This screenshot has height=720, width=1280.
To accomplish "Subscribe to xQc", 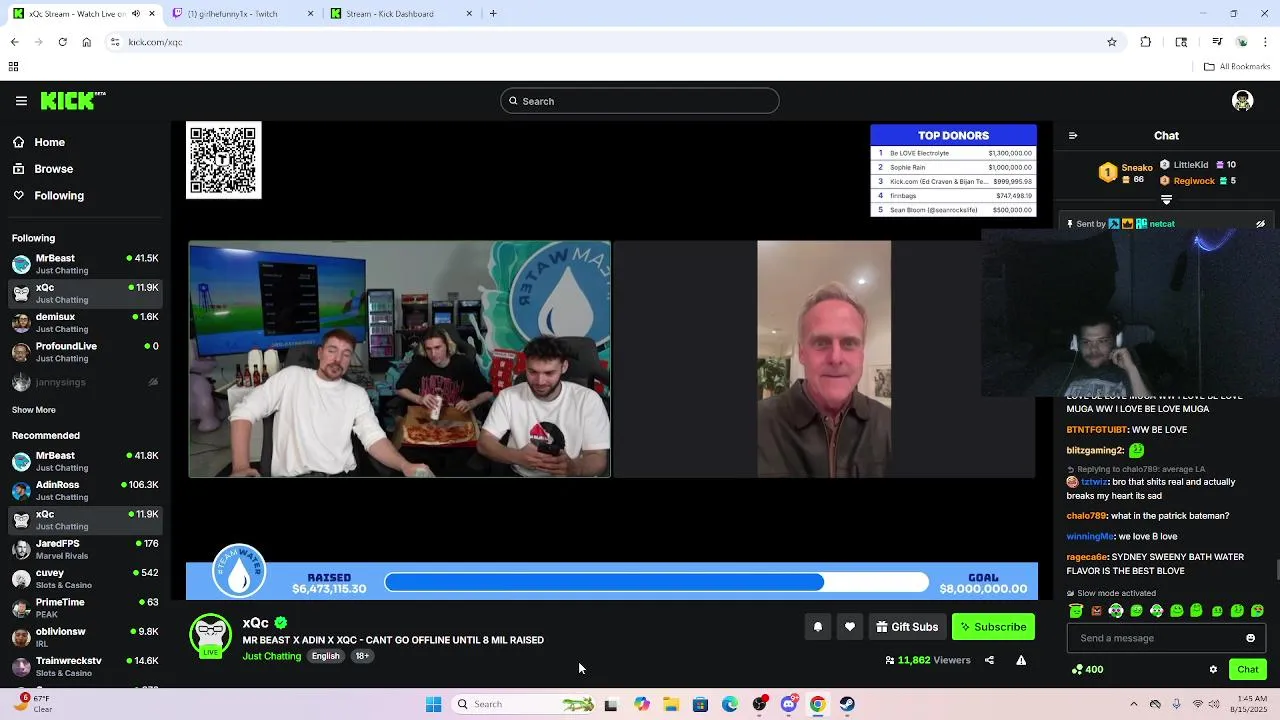I will (993, 627).
